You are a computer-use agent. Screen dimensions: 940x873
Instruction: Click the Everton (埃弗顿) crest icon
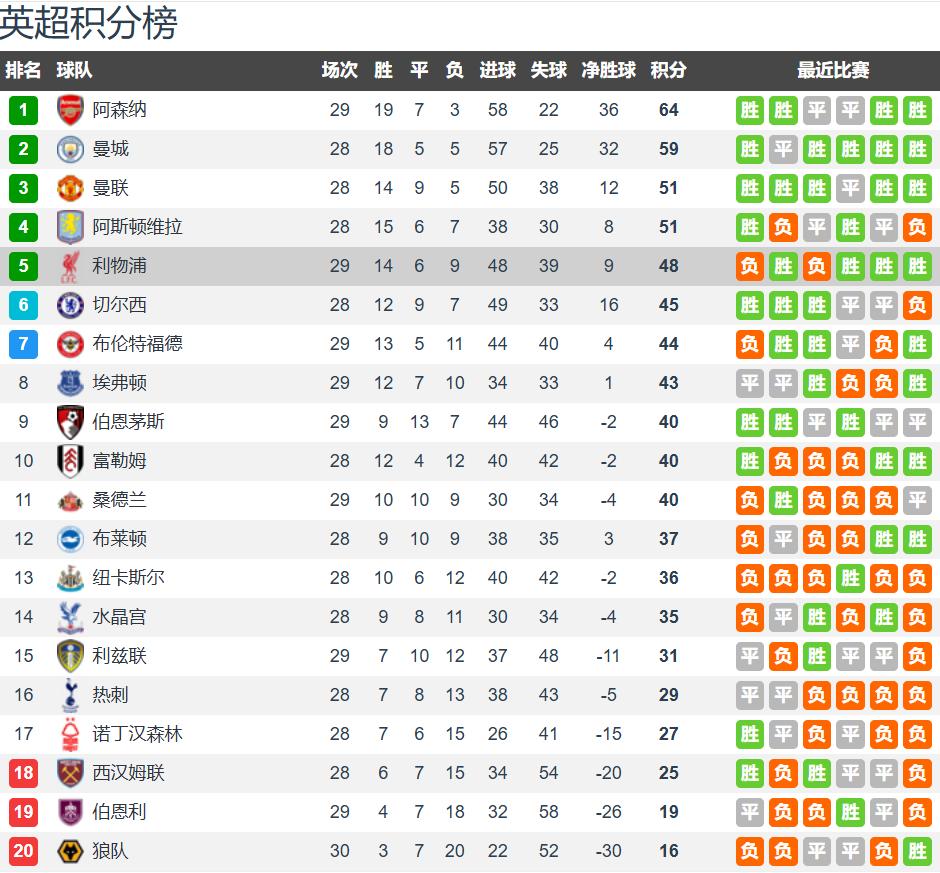coord(70,383)
